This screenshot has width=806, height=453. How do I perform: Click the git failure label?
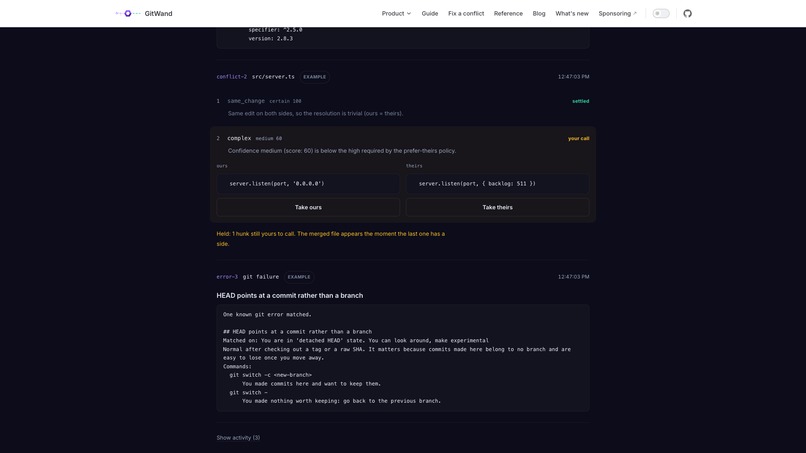coord(261,277)
